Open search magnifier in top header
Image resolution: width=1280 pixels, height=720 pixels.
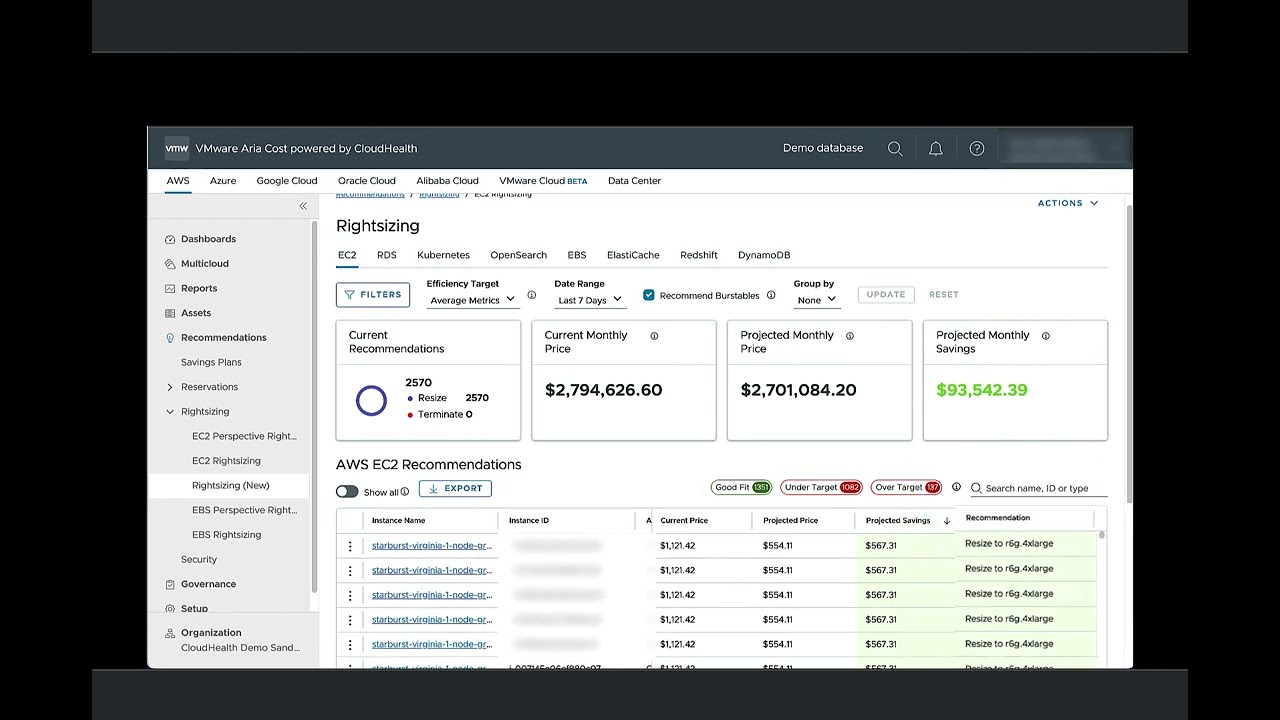(895, 149)
